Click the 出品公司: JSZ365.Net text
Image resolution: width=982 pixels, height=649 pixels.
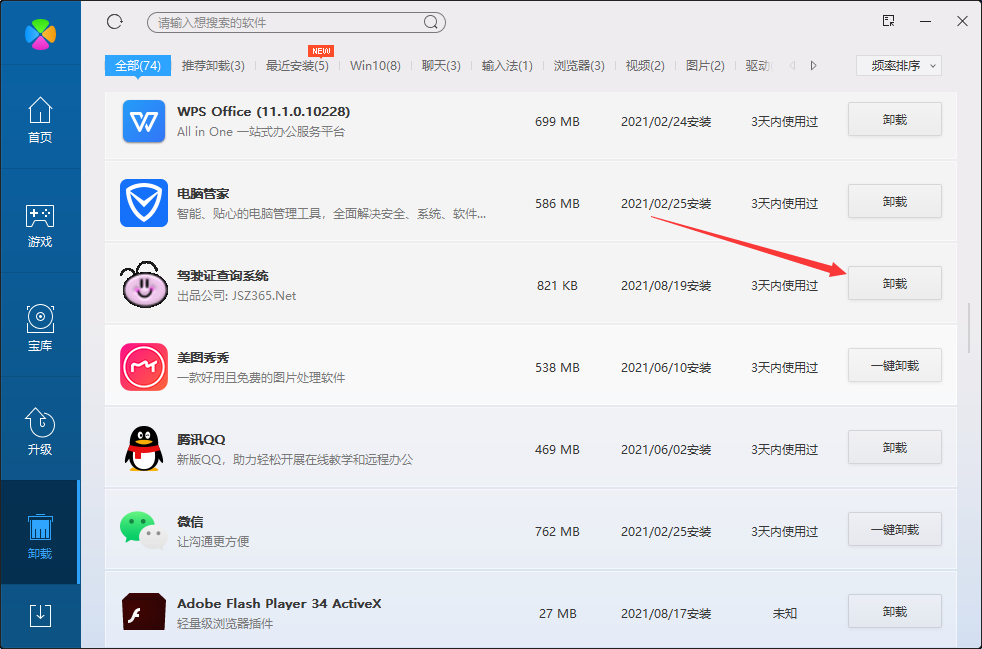(x=237, y=296)
